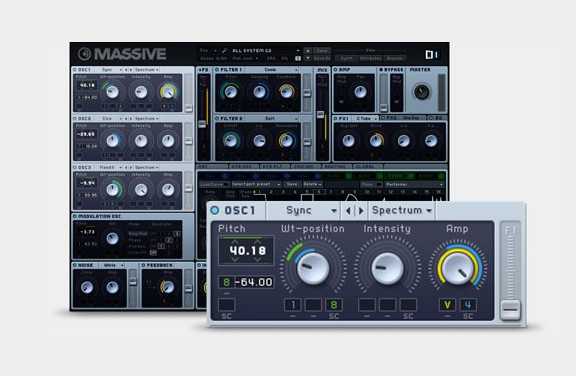Toggle OSC1 power button in enlarged panel
The height and width of the screenshot is (376, 576).
tap(215, 210)
